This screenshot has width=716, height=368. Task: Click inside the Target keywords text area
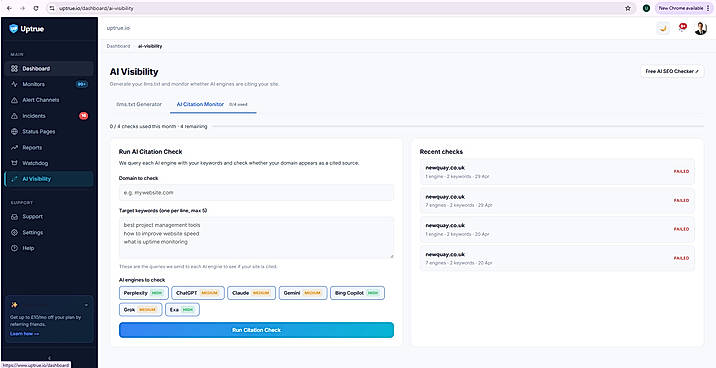256,238
